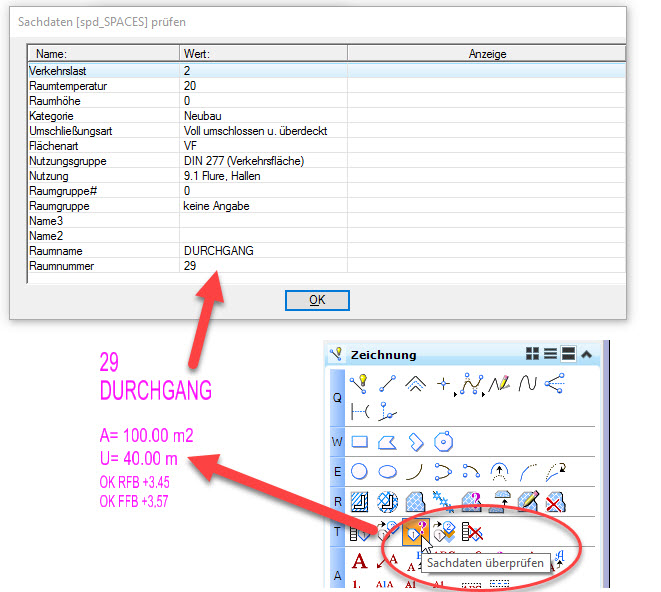The height and width of the screenshot is (592, 661).
Task: Select the change pattern tool with the pencil
Action: tap(528, 502)
